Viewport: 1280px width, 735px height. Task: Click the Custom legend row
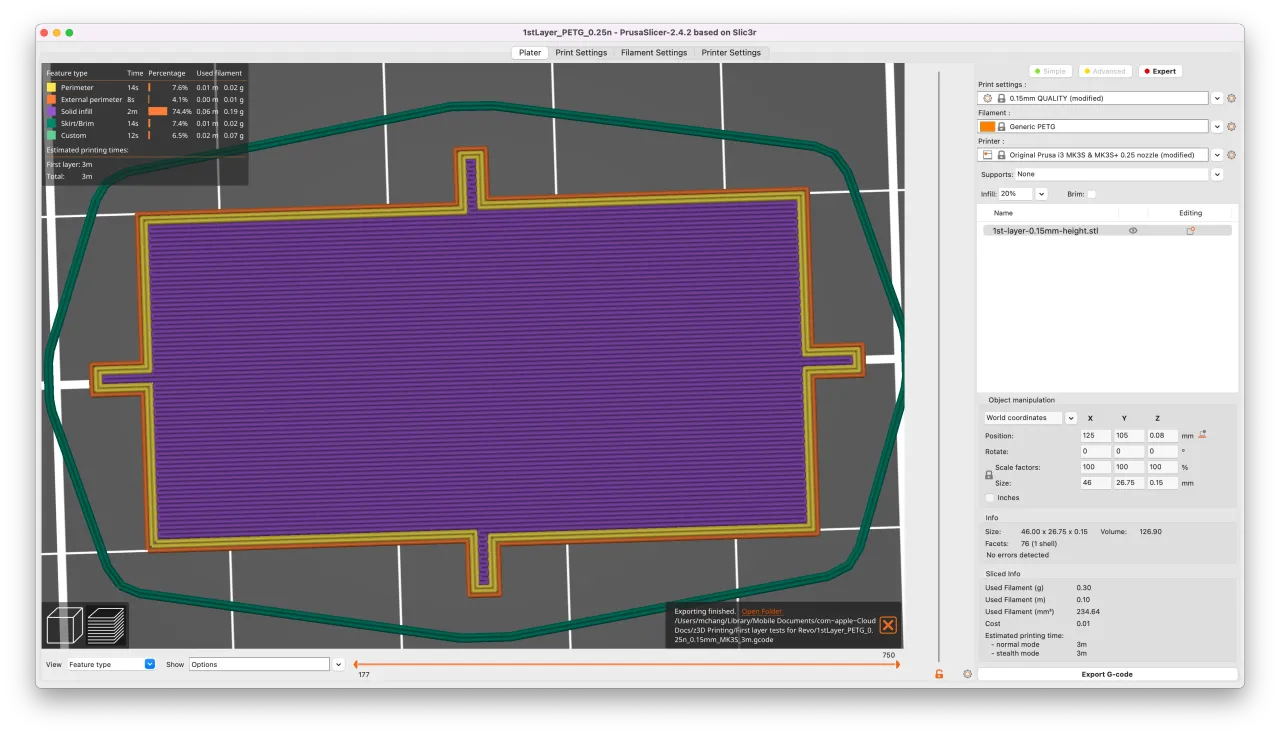coord(145,135)
